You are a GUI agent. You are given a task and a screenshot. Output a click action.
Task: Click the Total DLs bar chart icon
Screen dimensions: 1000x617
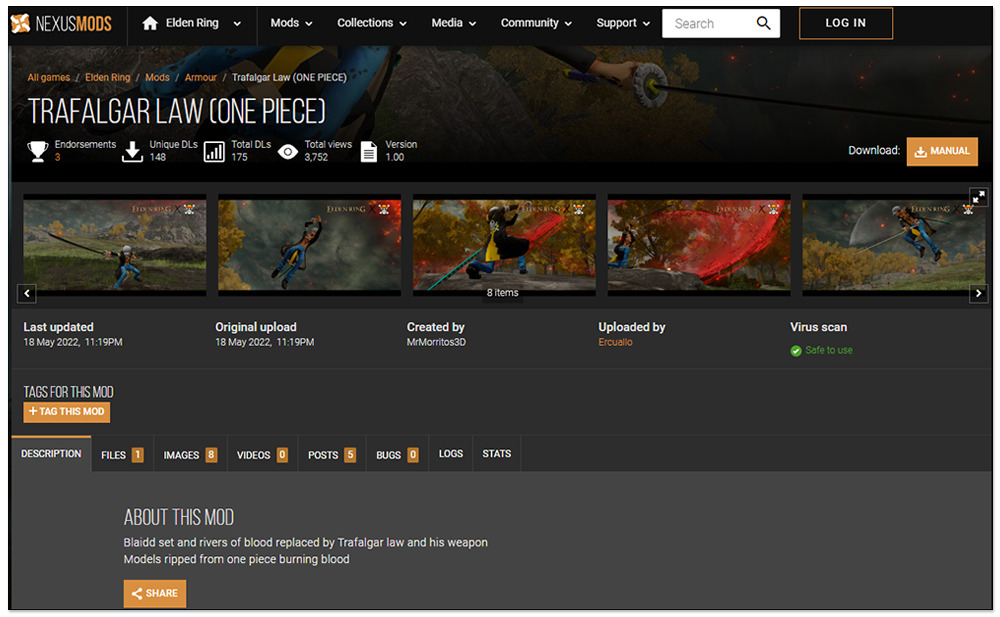[x=214, y=152]
